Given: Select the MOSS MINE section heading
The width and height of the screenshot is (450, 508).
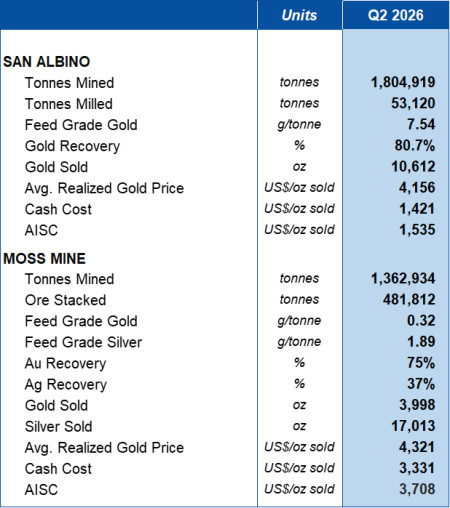Looking at the screenshot, I should 44,259.
